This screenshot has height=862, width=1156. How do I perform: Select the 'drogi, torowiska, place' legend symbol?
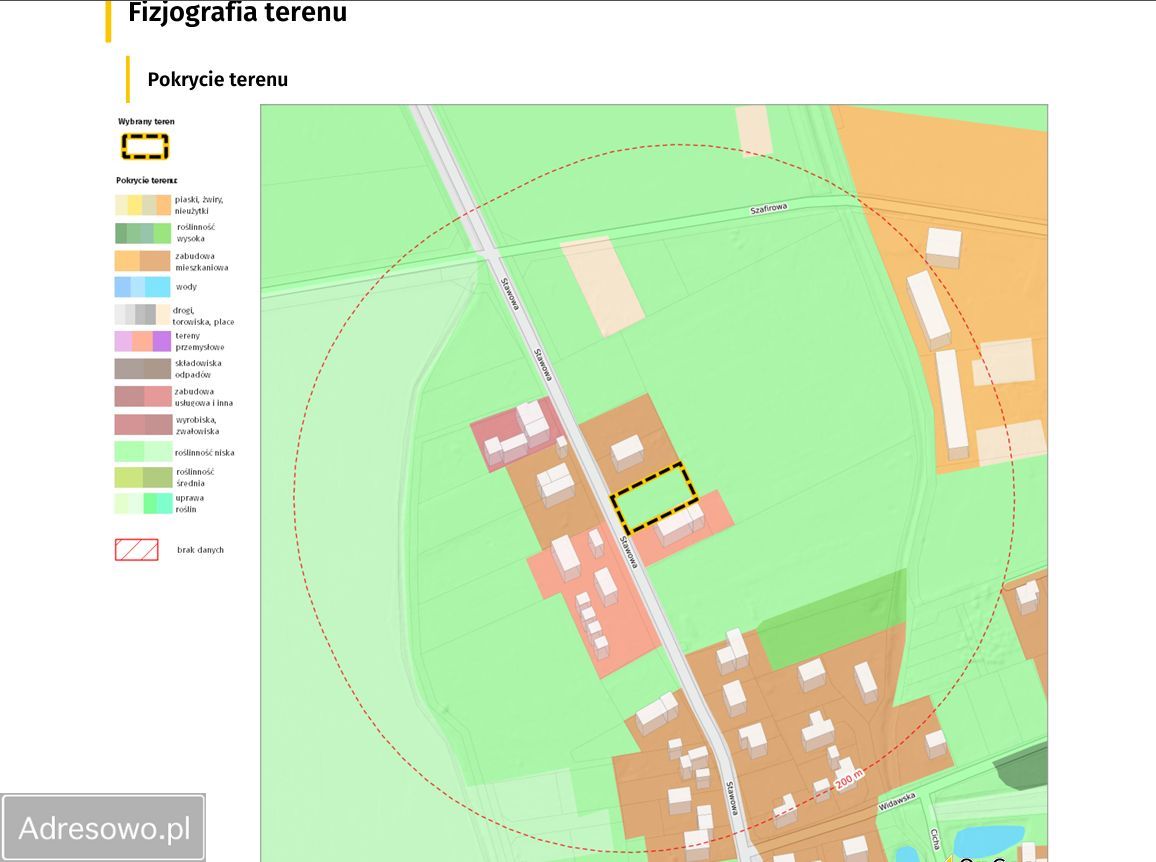click(142, 313)
